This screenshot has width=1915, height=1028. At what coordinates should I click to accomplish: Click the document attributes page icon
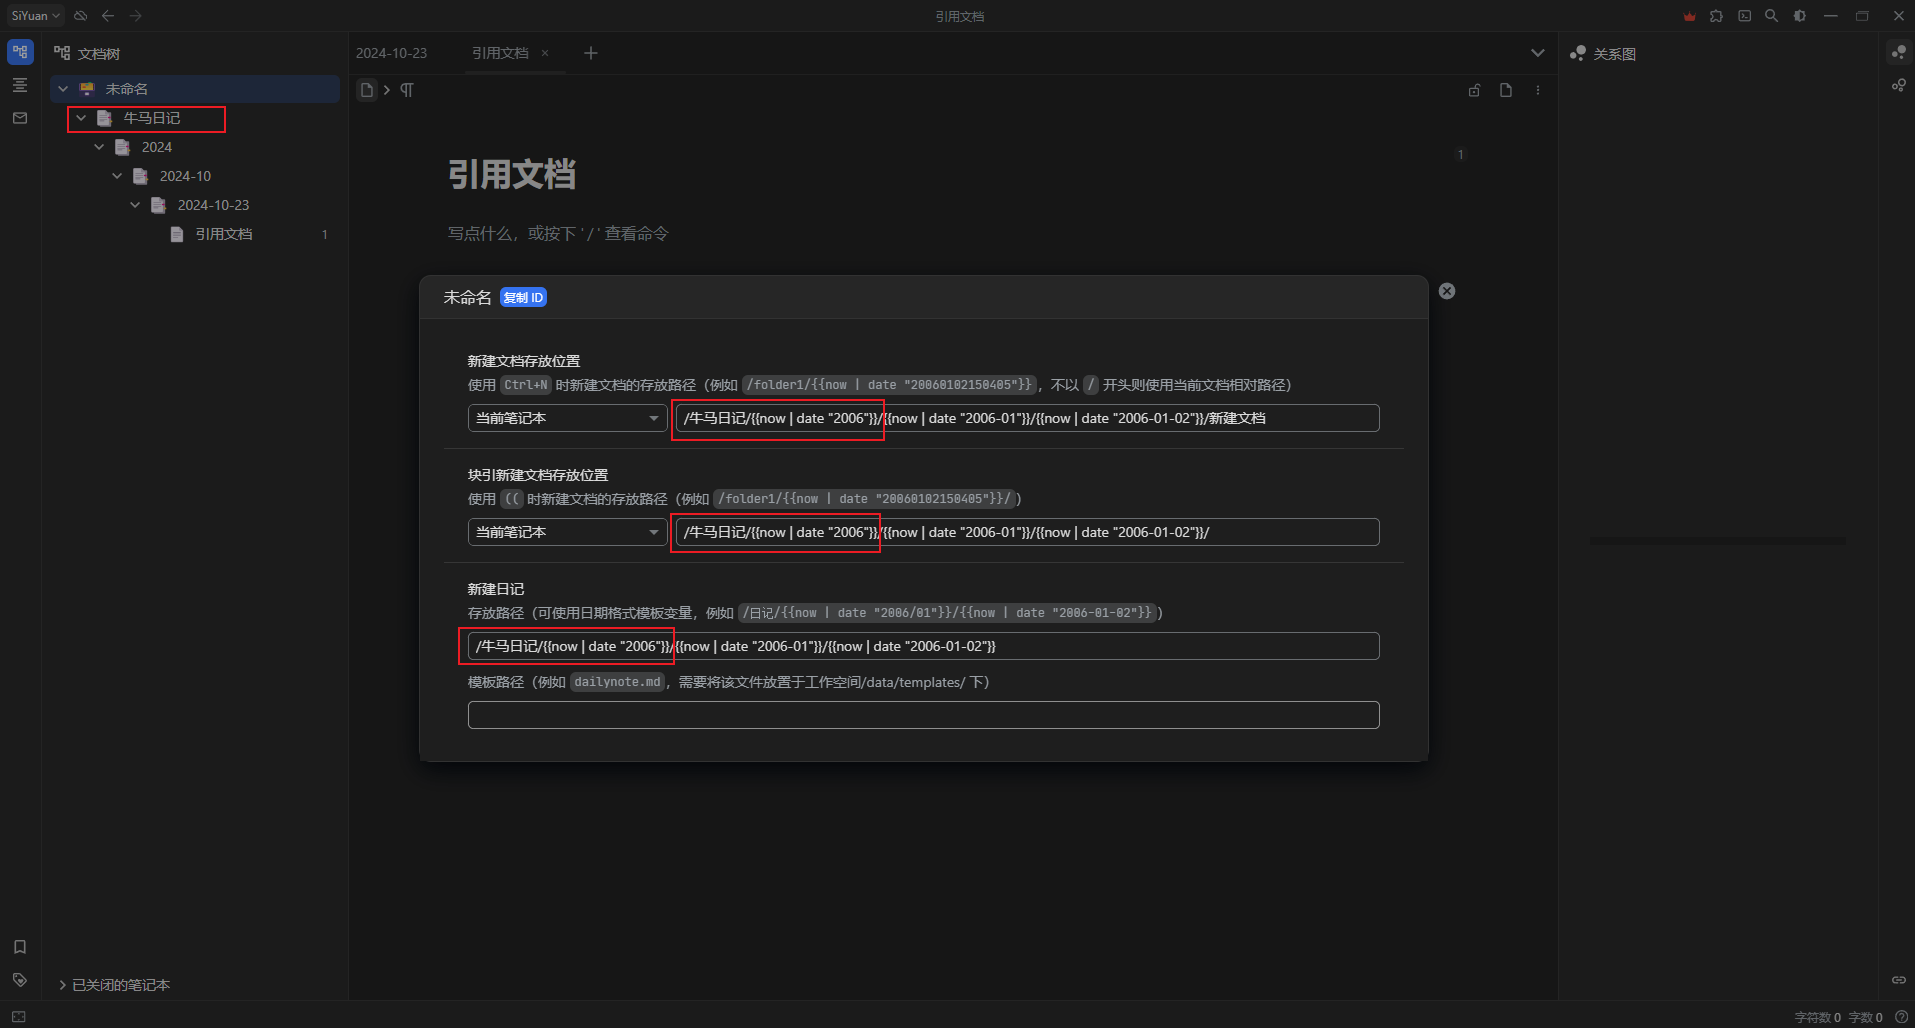pyautogui.click(x=1506, y=90)
